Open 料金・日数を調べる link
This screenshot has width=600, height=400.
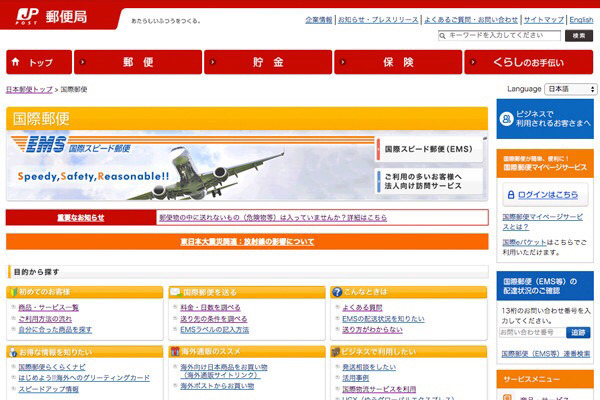click(210, 307)
